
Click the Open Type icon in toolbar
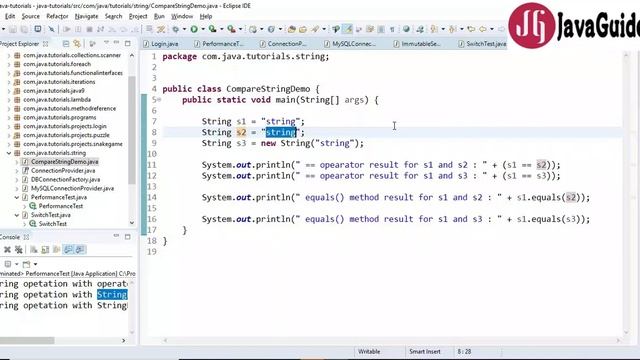click(291, 29)
